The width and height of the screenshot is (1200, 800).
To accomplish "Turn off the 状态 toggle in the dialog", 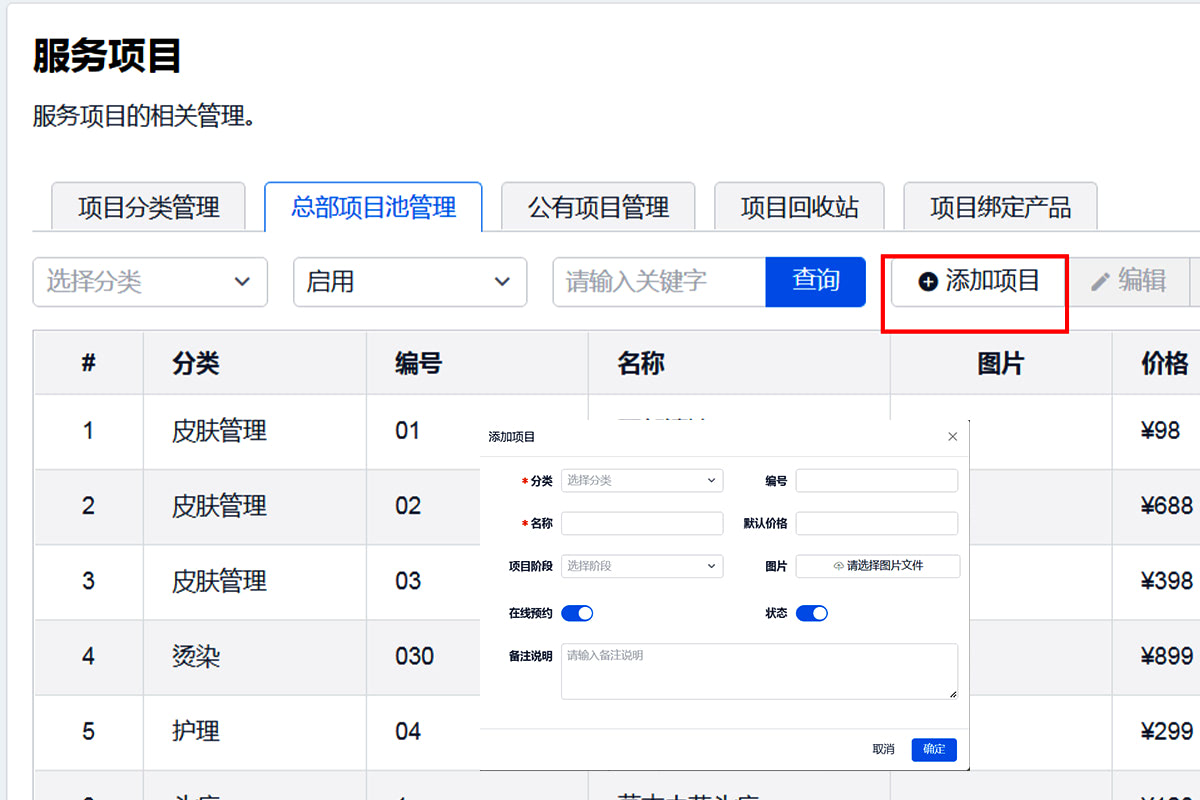I will 813,612.
